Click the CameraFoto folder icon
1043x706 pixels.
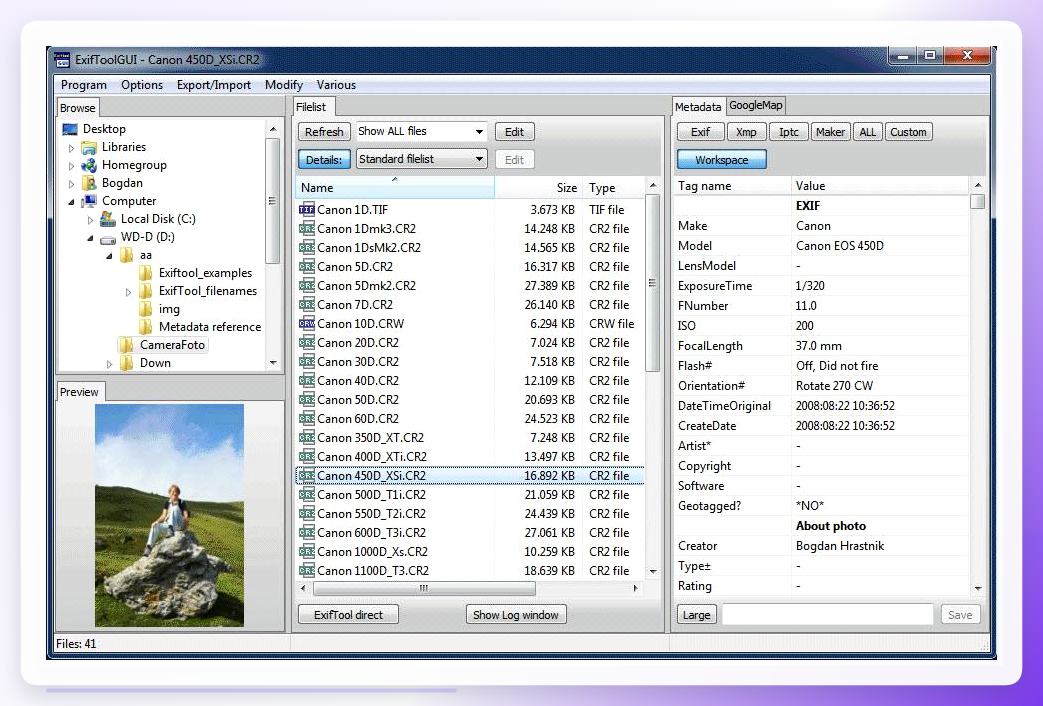point(126,345)
